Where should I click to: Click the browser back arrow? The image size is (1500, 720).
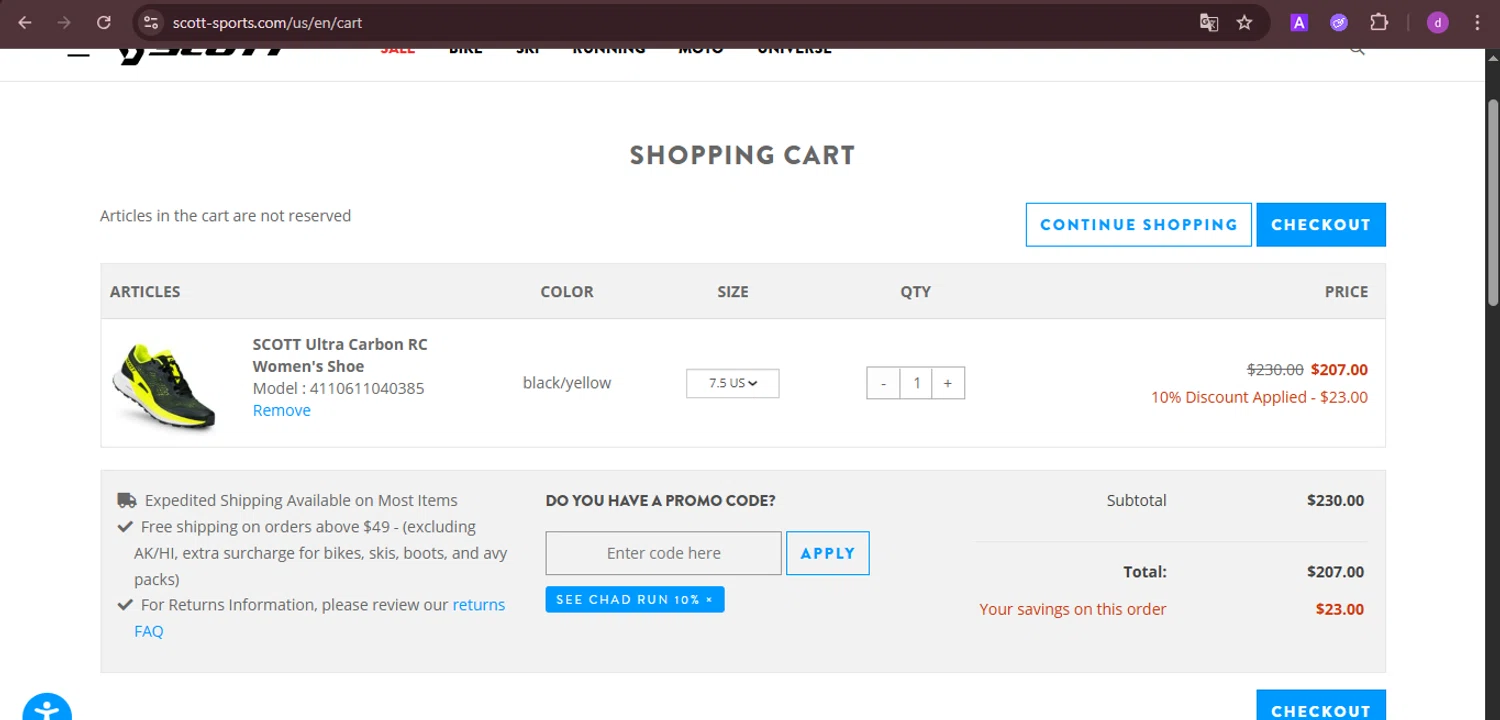pos(25,22)
